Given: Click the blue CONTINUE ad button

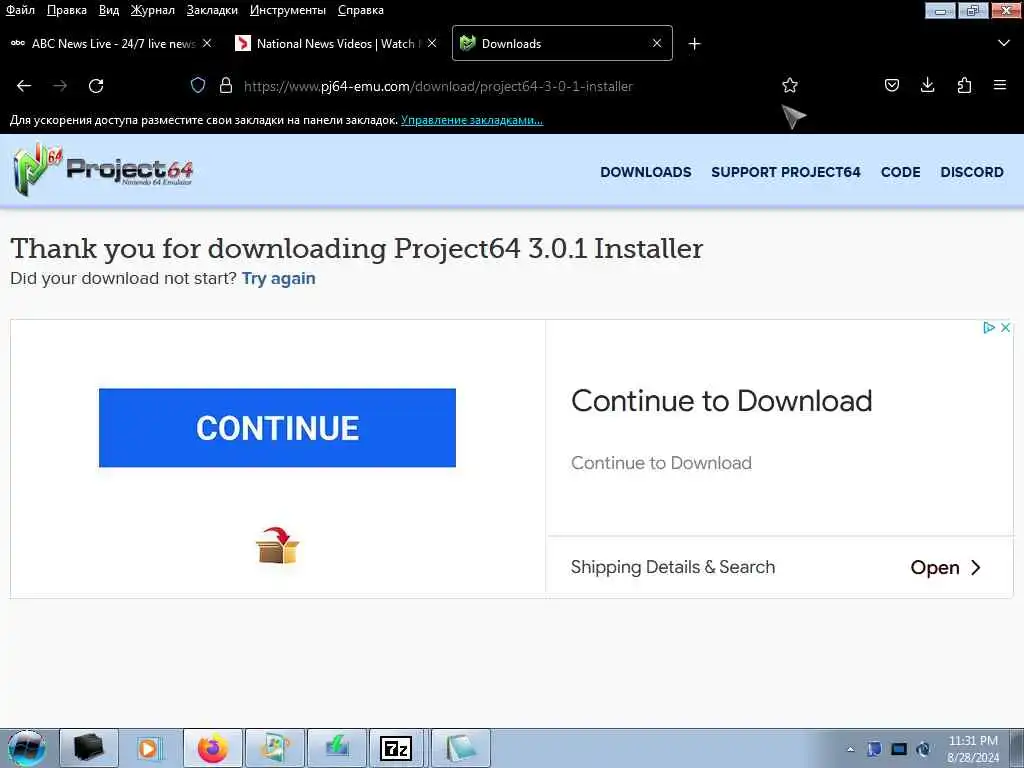Looking at the screenshot, I should tap(278, 428).
